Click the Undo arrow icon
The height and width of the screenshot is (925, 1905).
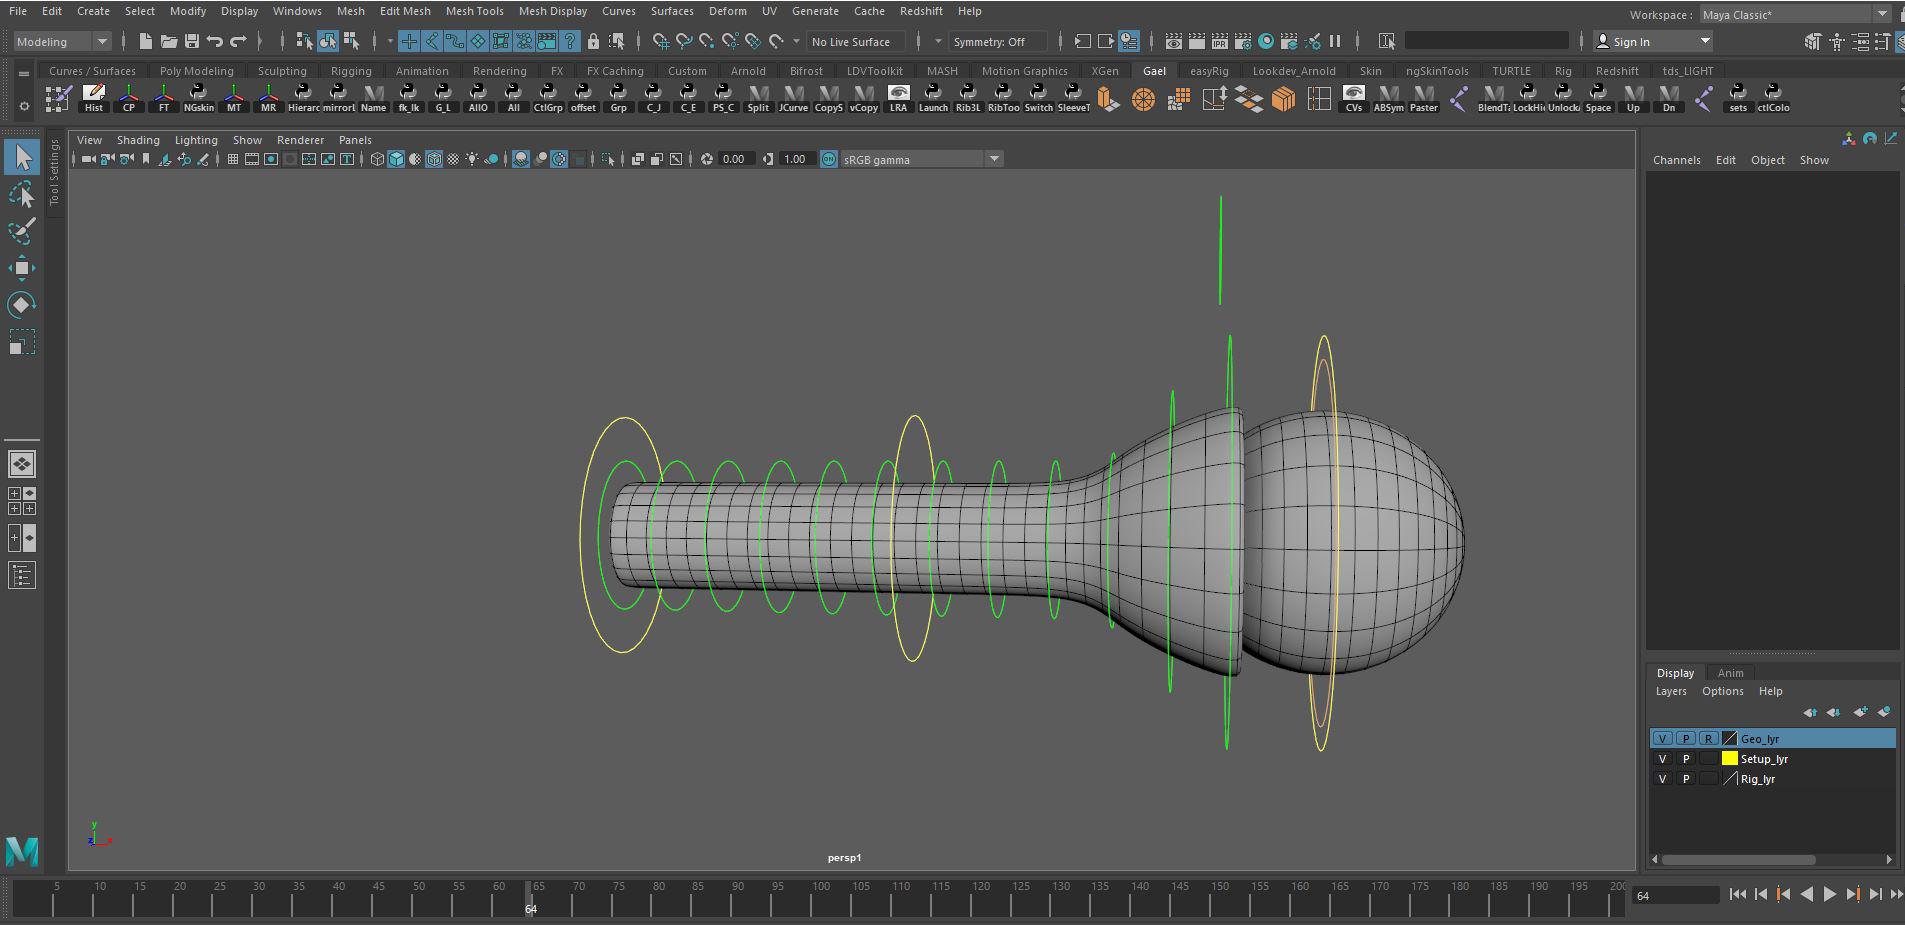(215, 41)
